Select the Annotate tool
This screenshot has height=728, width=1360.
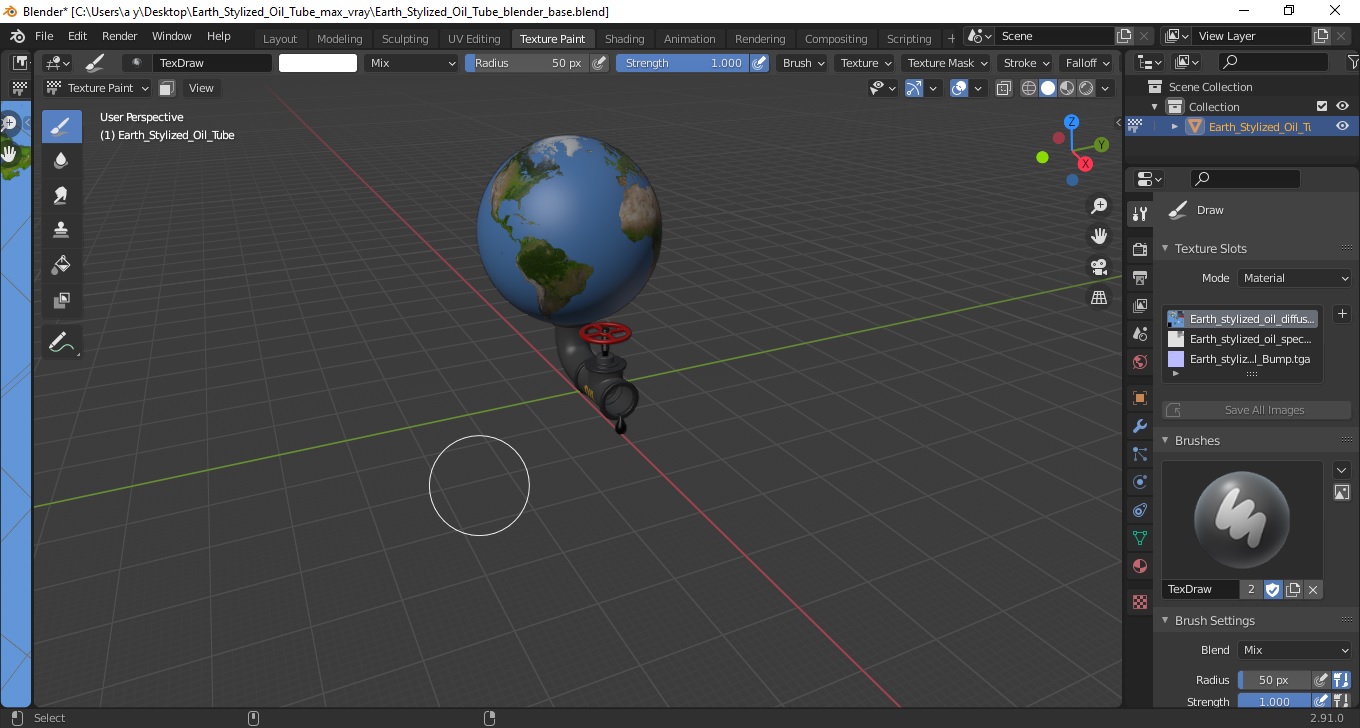[61, 342]
